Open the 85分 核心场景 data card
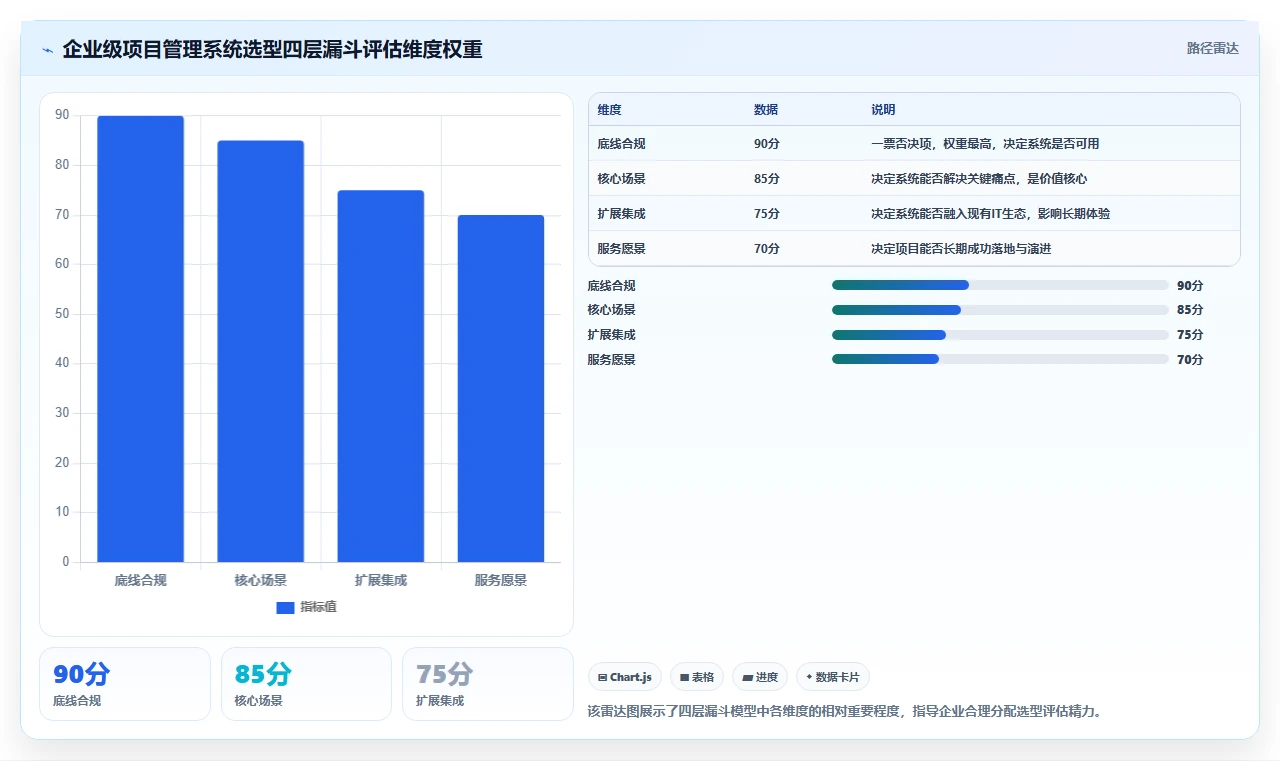 click(306, 684)
